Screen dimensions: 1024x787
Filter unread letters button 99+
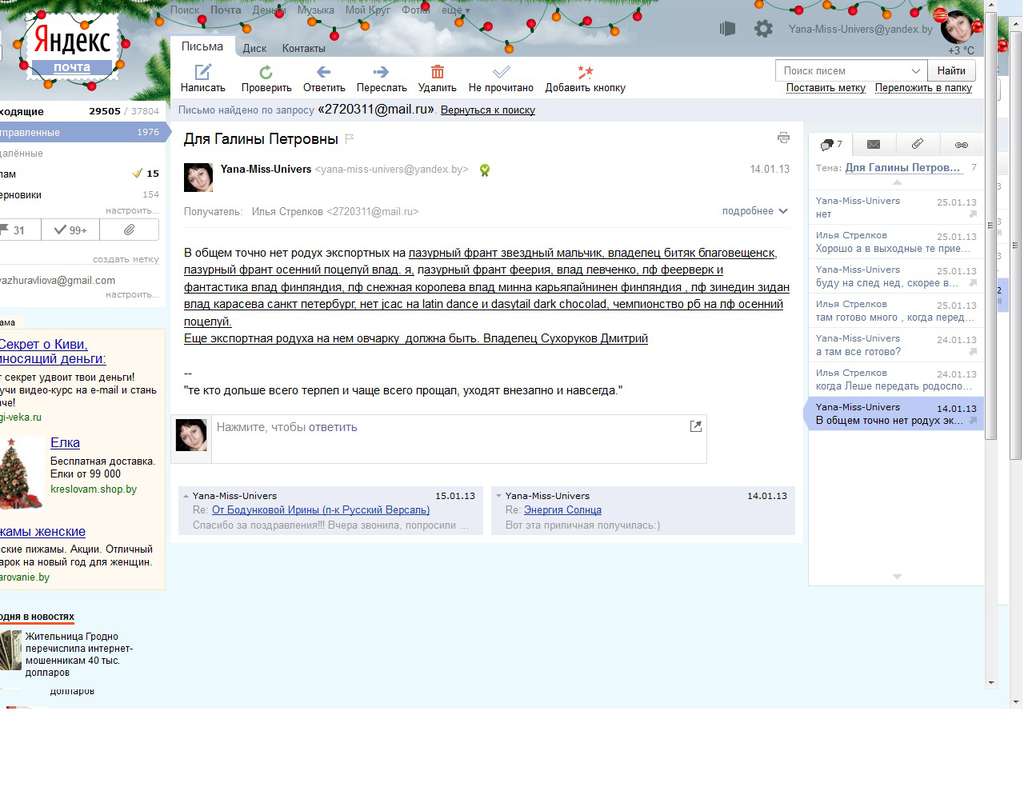tap(71, 230)
